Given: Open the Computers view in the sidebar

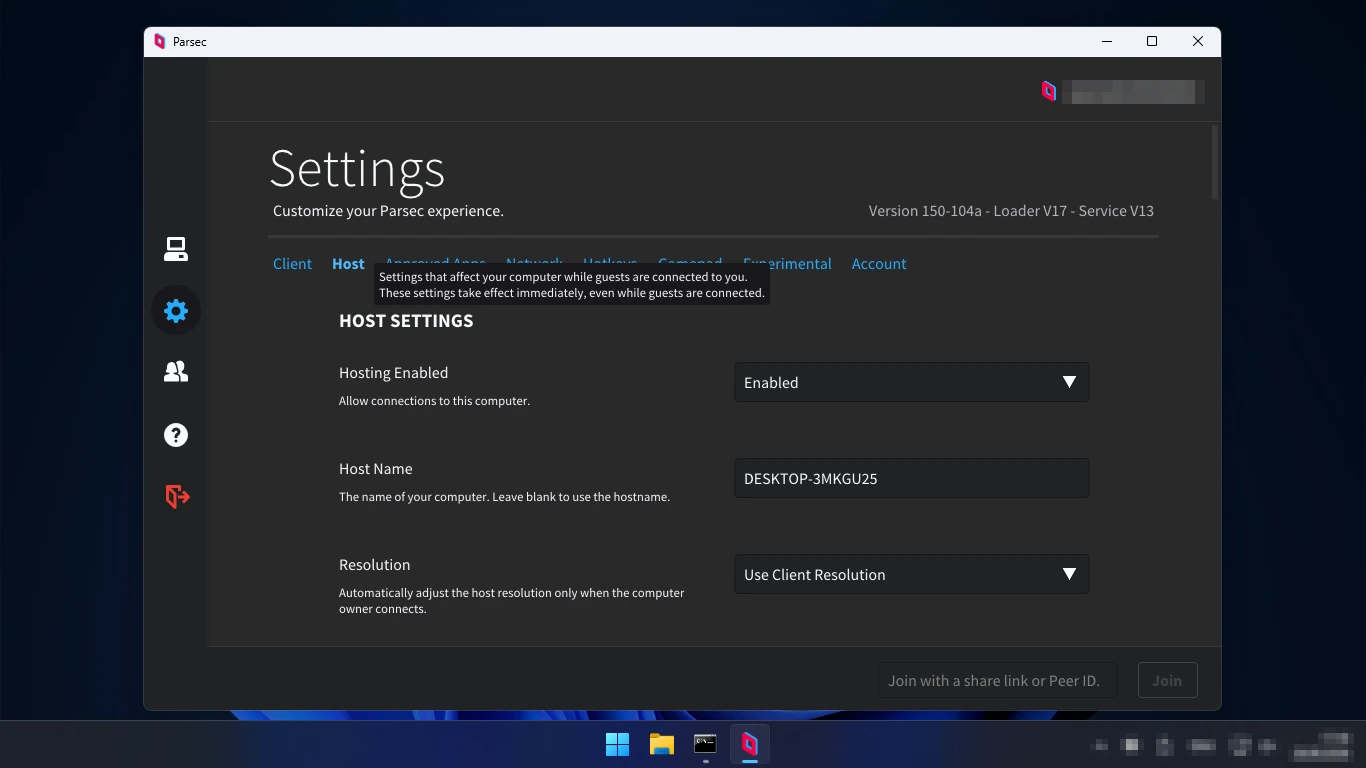Looking at the screenshot, I should tap(176, 249).
